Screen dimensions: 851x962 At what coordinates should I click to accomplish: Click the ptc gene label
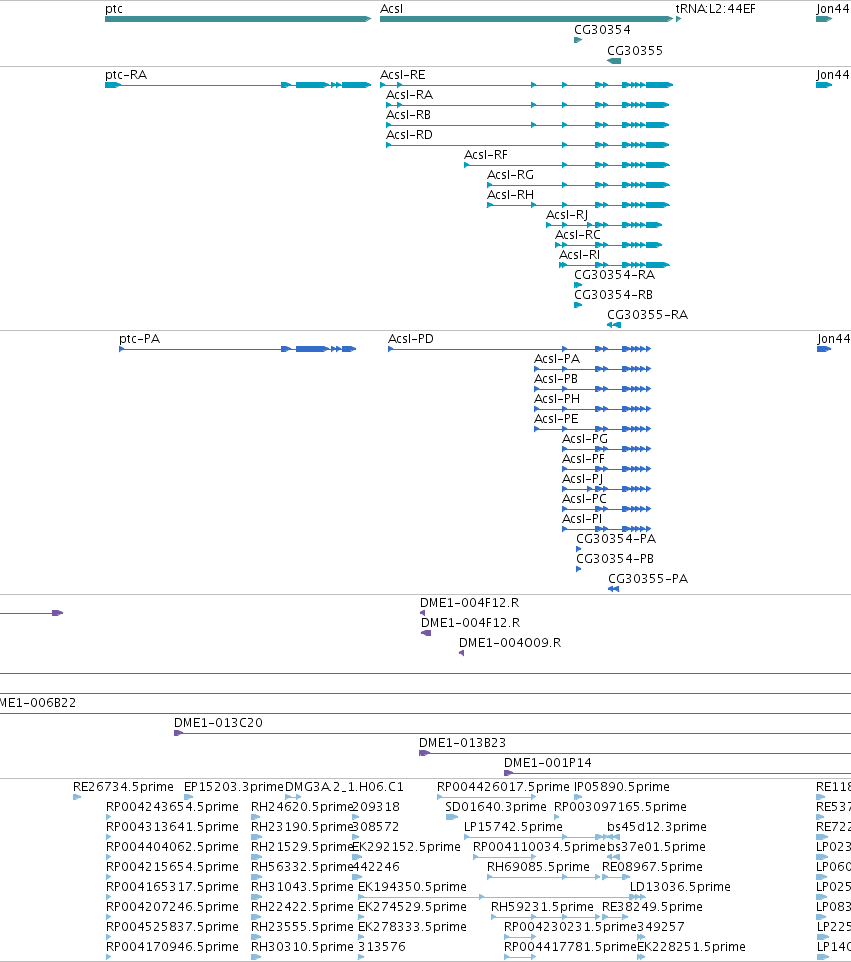pyautogui.click(x=114, y=9)
